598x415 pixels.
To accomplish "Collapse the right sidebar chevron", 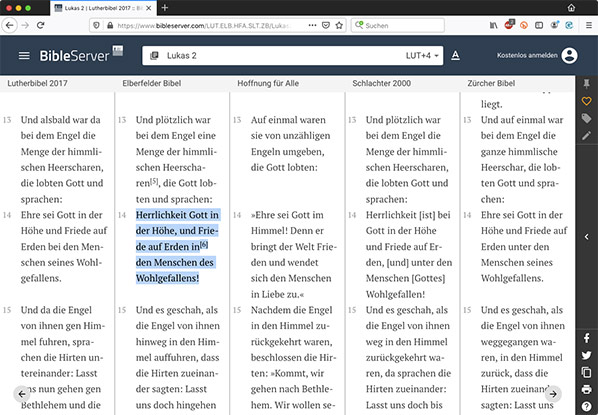I will tap(587, 237).
